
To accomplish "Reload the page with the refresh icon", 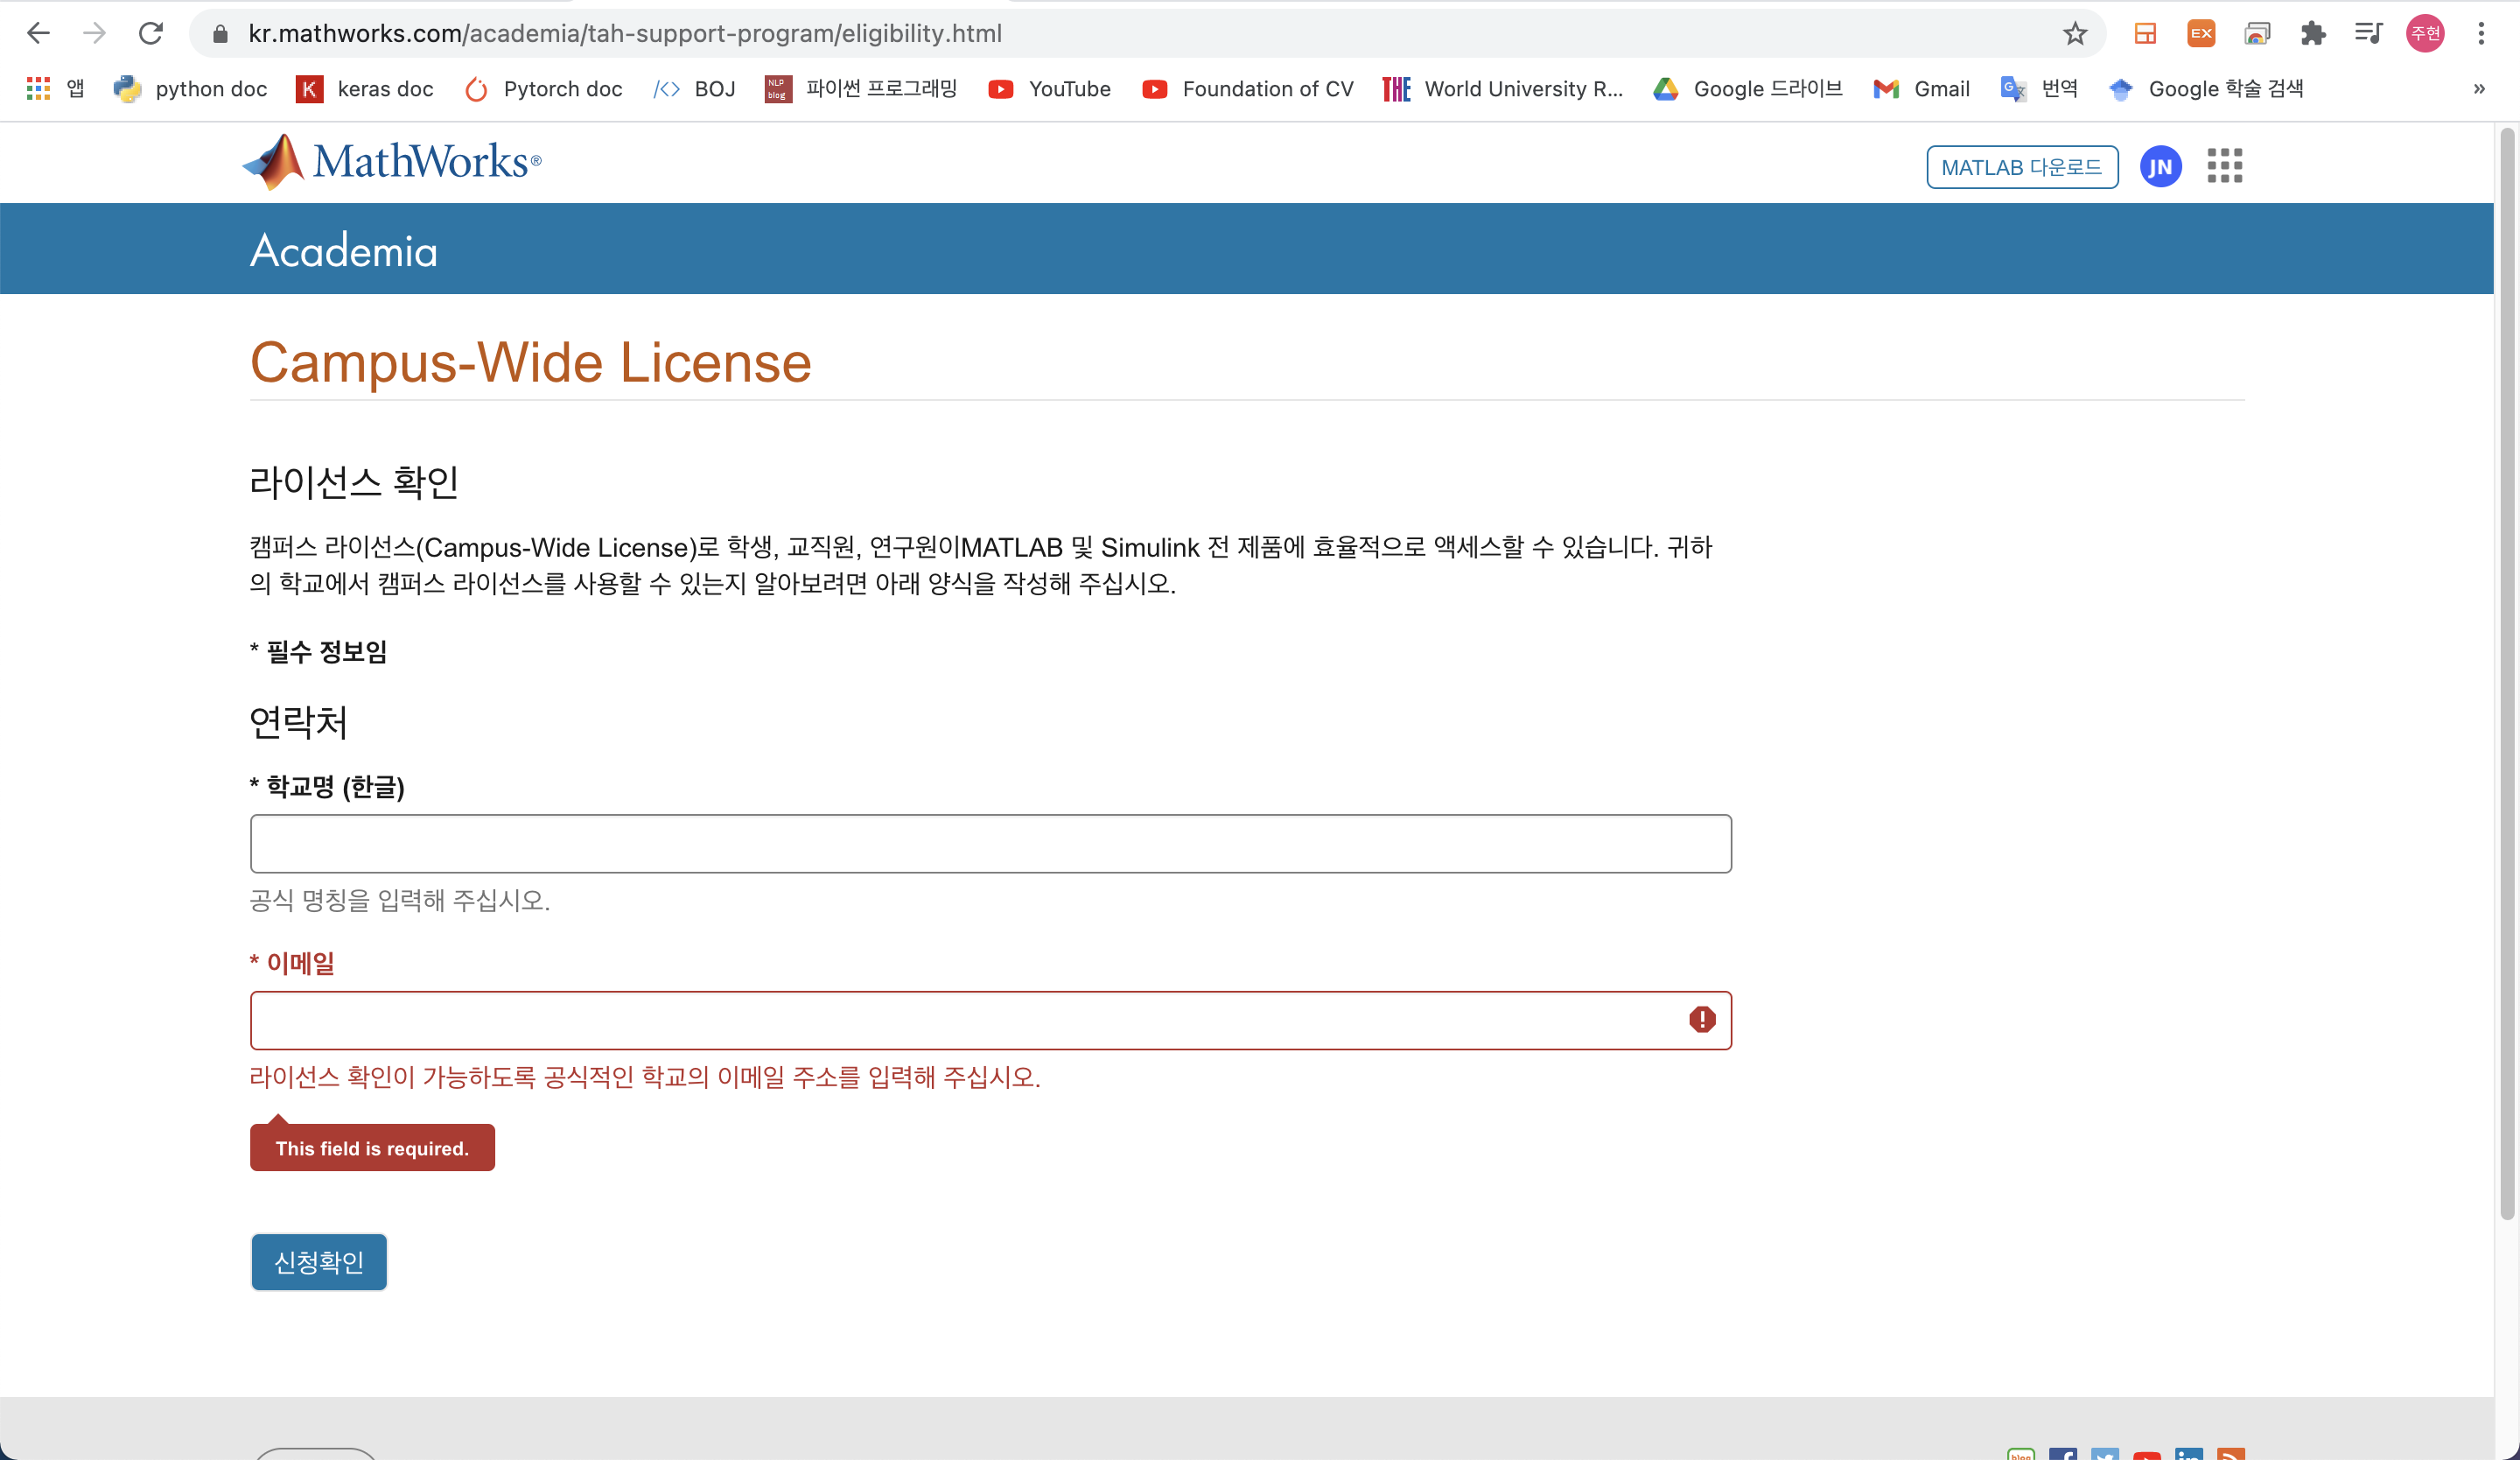I will click(151, 34).
